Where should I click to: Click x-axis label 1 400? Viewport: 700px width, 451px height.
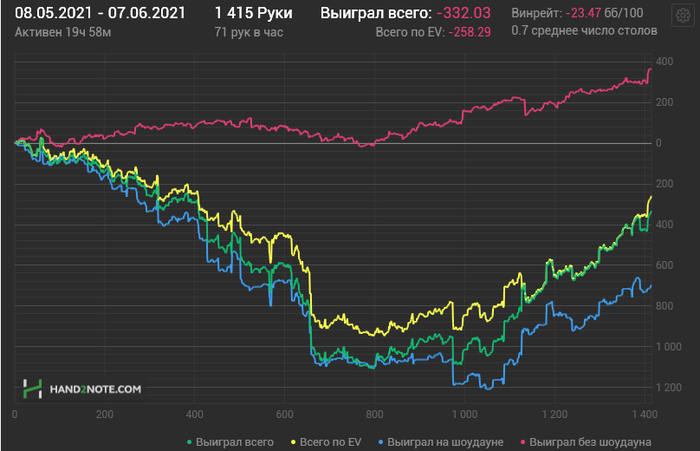click(x=645, y=414)
